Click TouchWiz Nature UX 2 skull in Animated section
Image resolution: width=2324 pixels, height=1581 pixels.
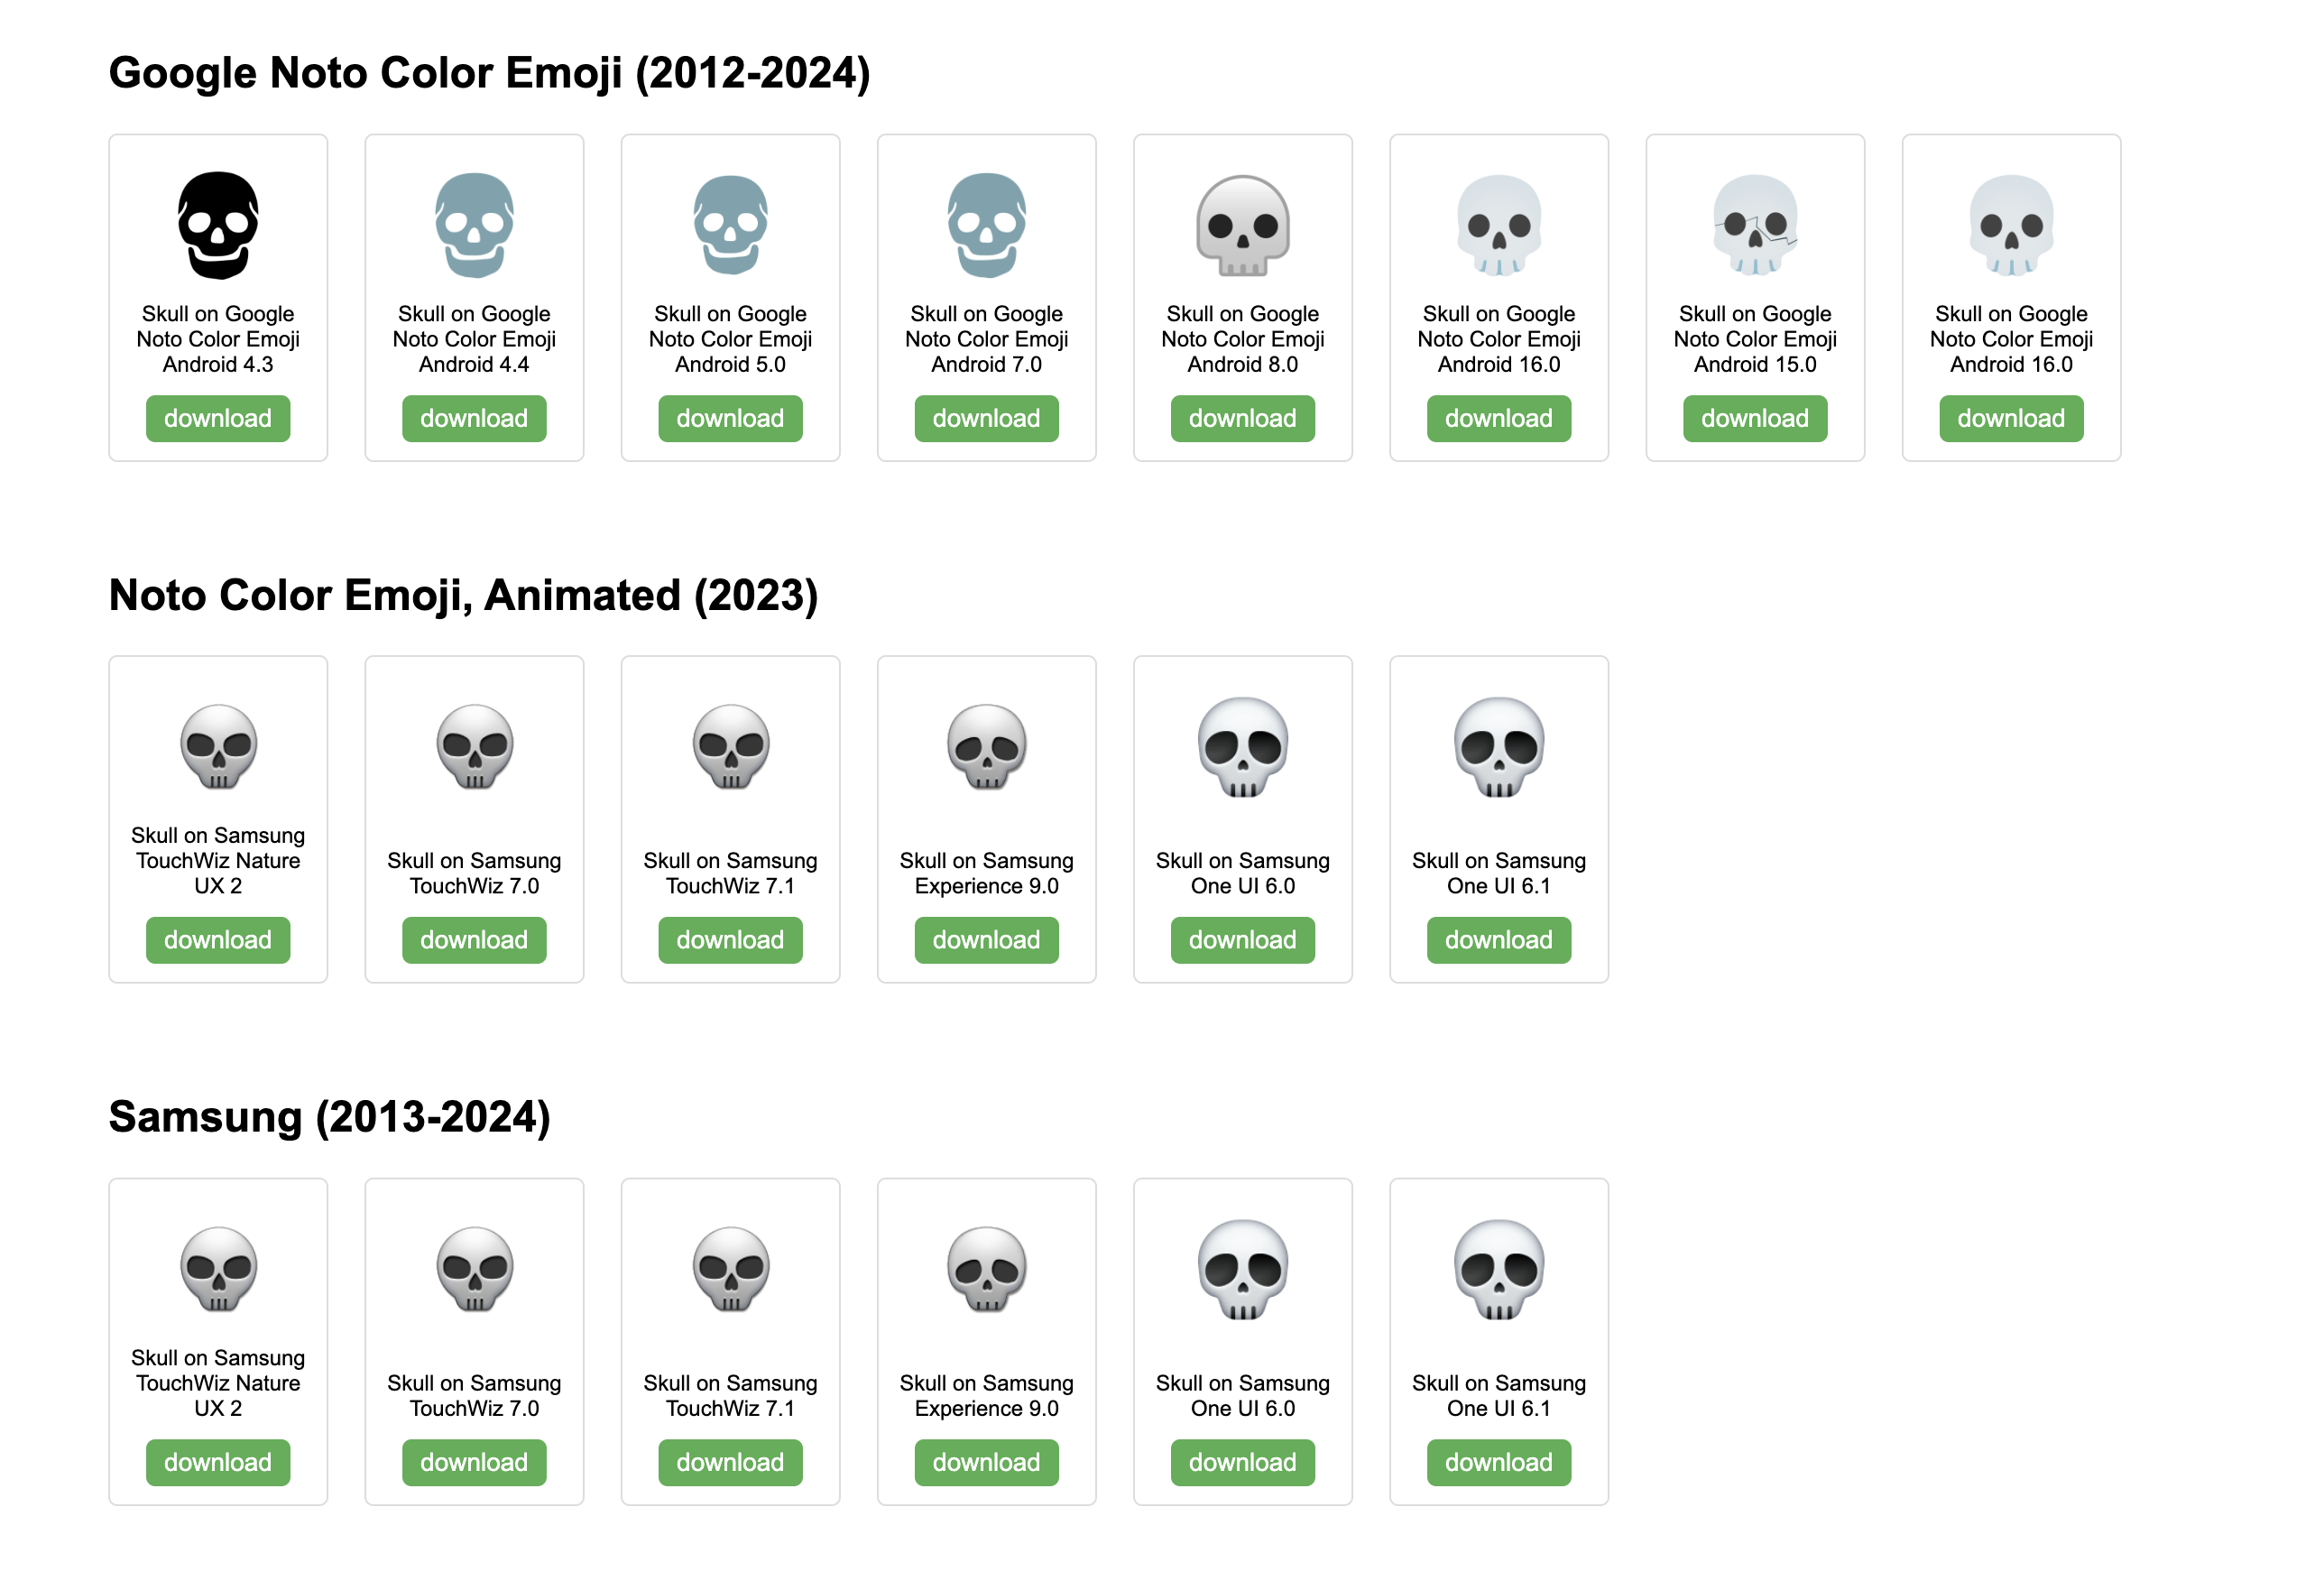pyautogui.click(x=218, y=746)
